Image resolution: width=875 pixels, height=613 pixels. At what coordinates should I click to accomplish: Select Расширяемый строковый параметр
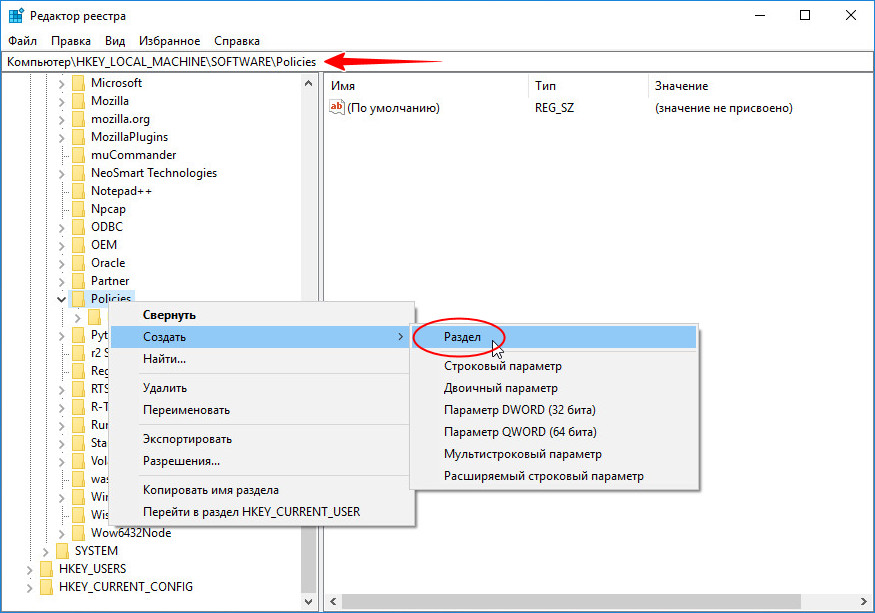coord(554,476)
